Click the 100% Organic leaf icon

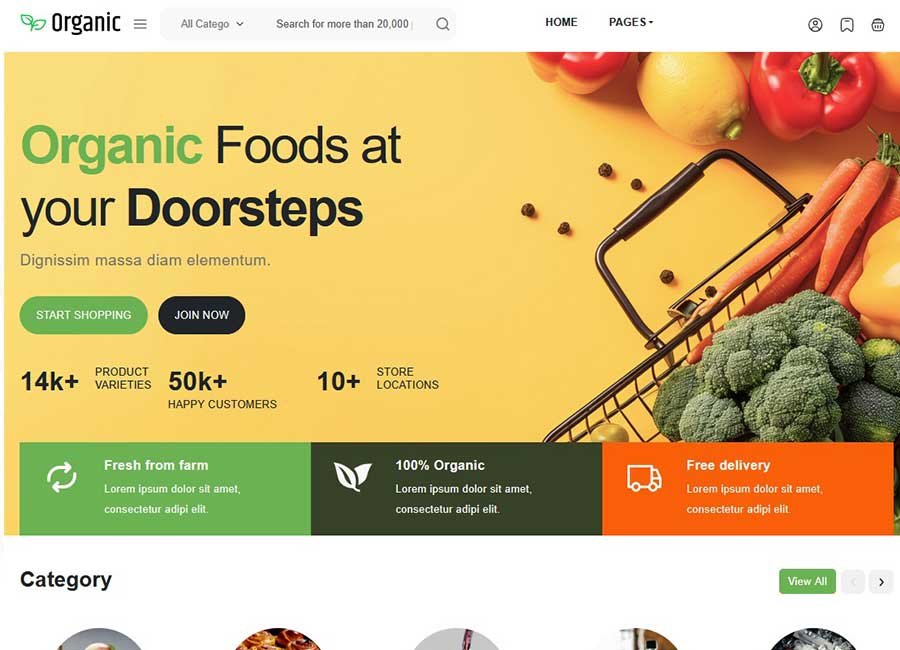(x=352, y=476)
